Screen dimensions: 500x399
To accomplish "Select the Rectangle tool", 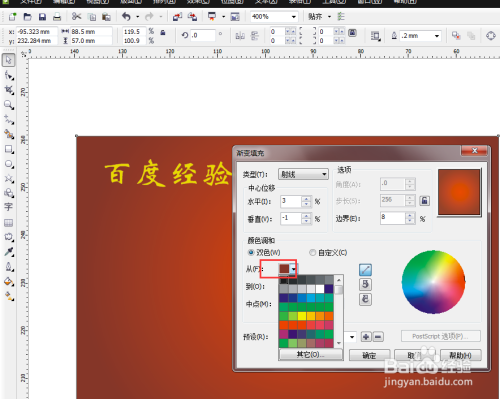I will coord(9,149).
